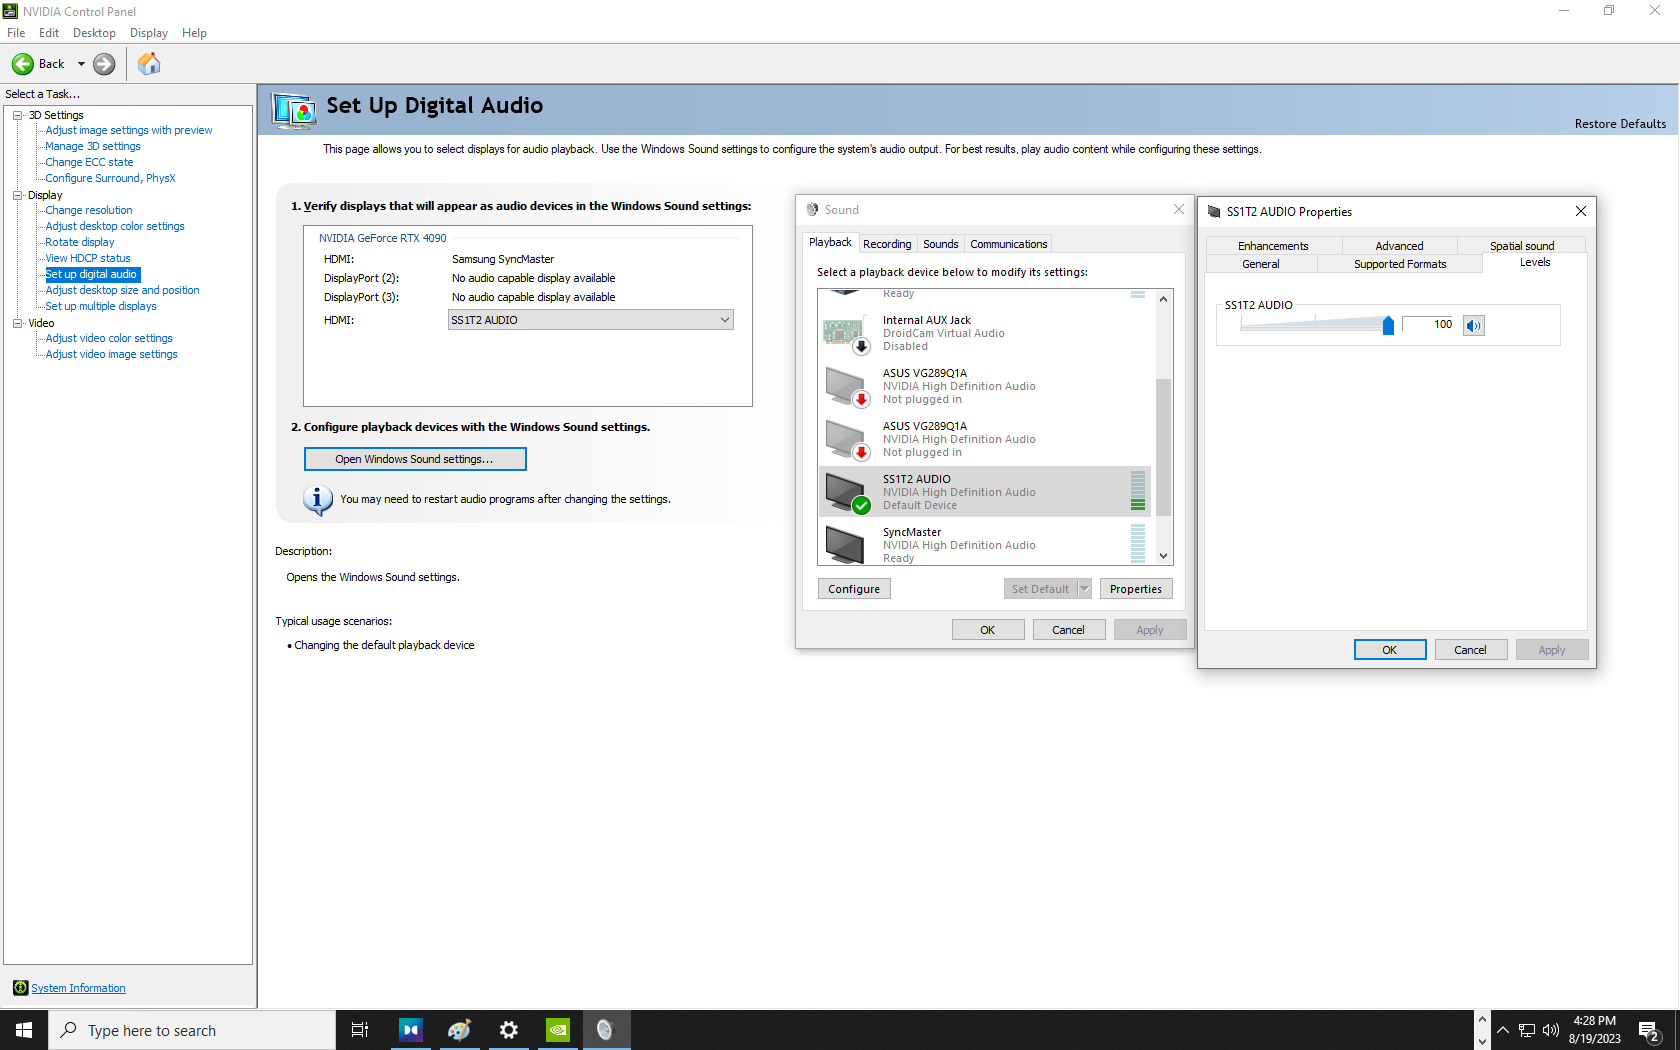Open Back history dropdown arrow

[x=81, y=64]
